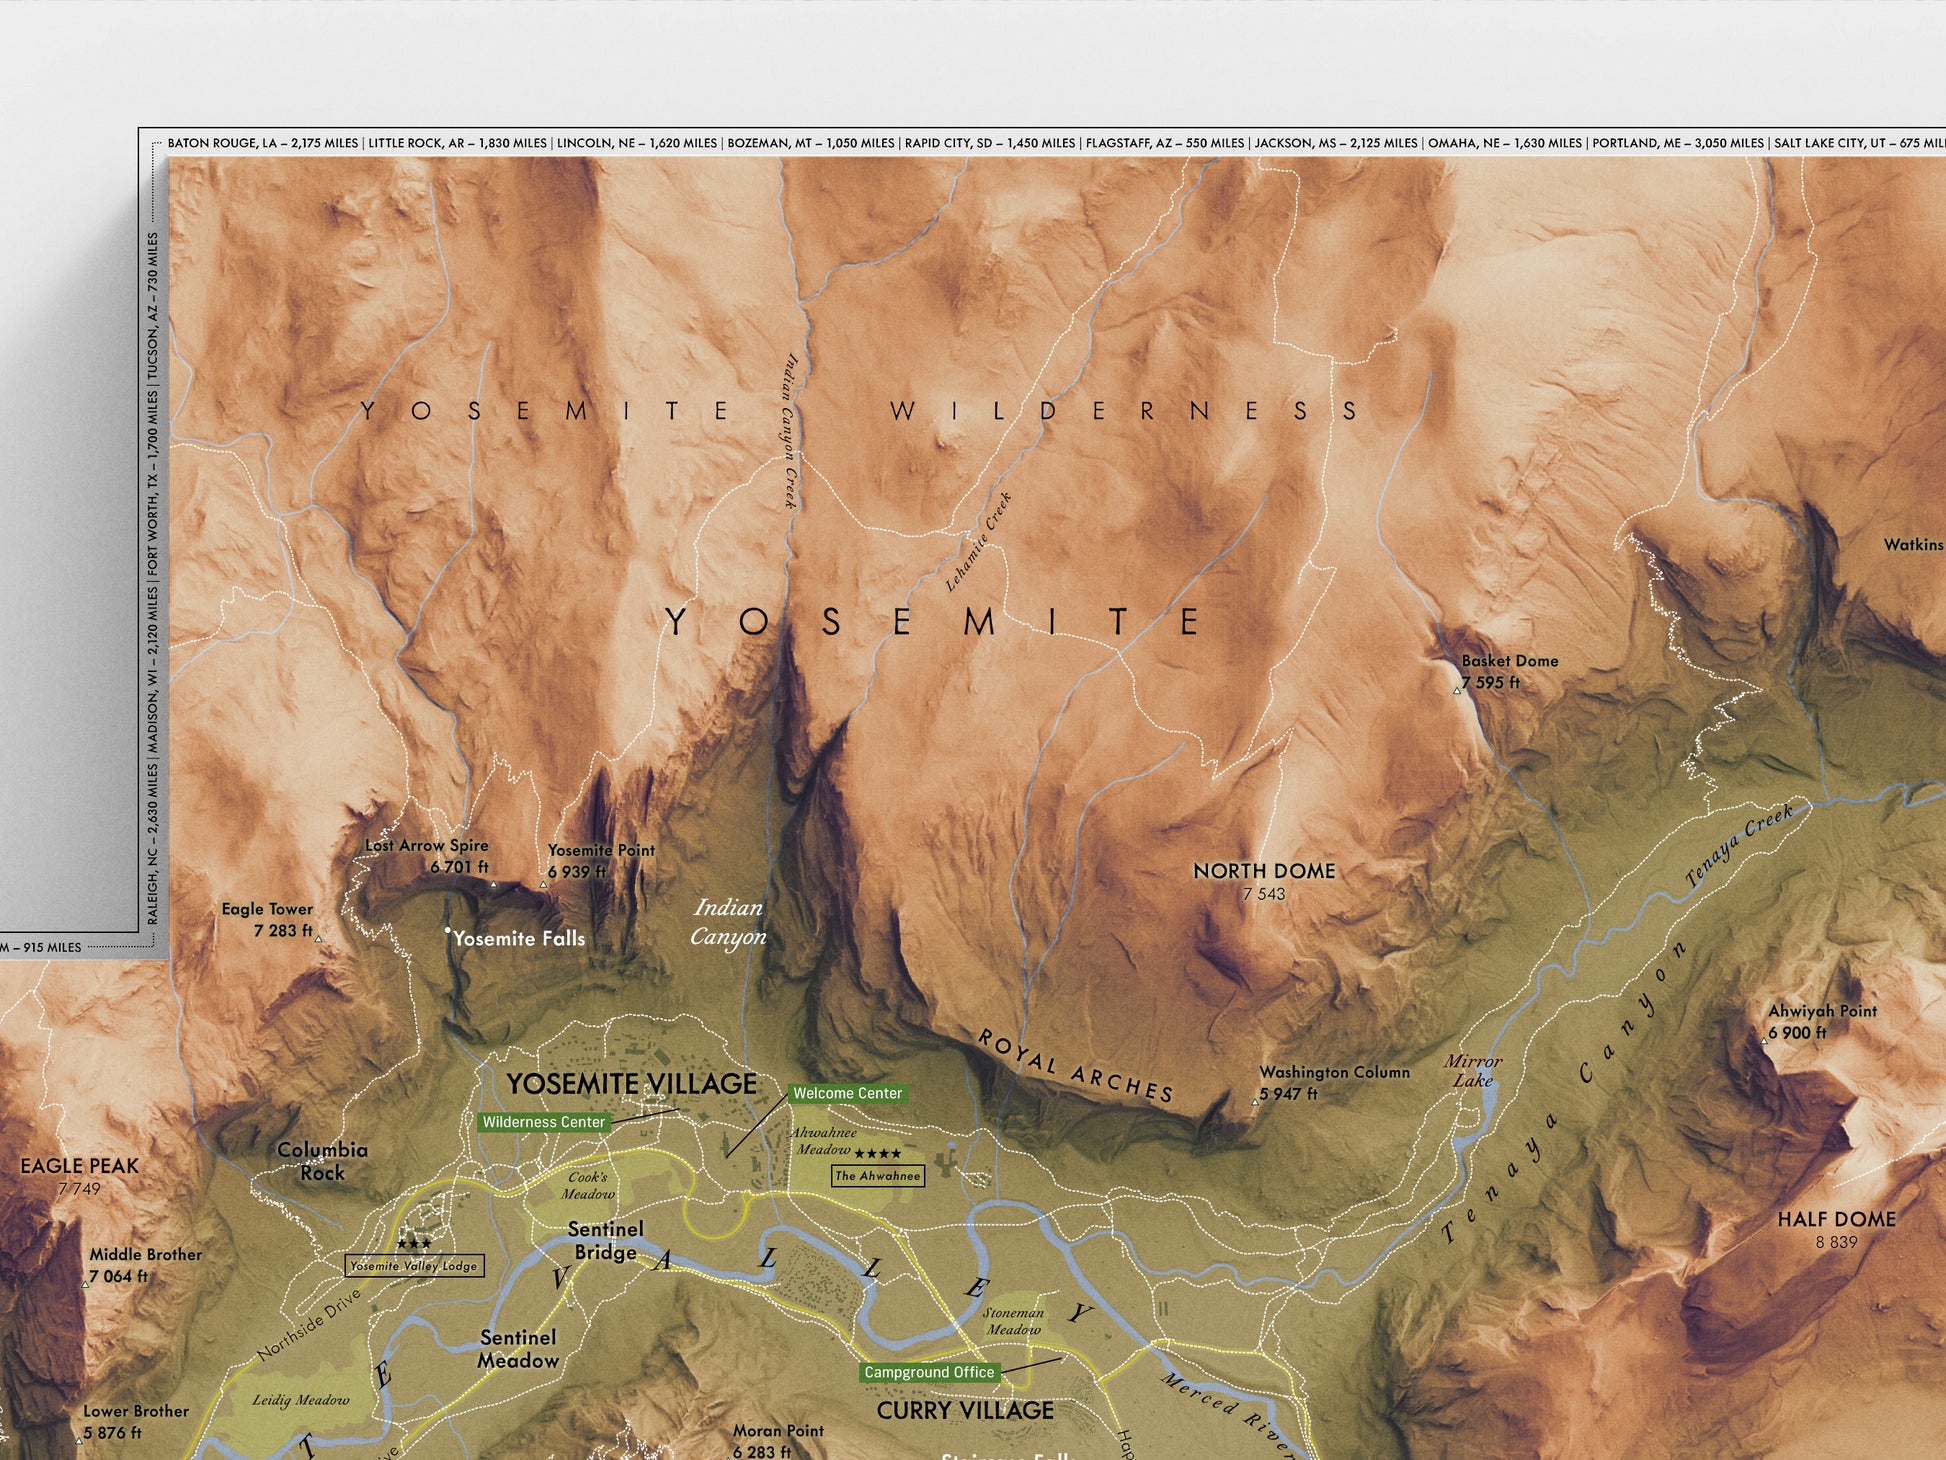This screenshot has height=1460, width=1946.
Task: Click the Yosemite Point summit triangle marker
Action: pos(544,885)
